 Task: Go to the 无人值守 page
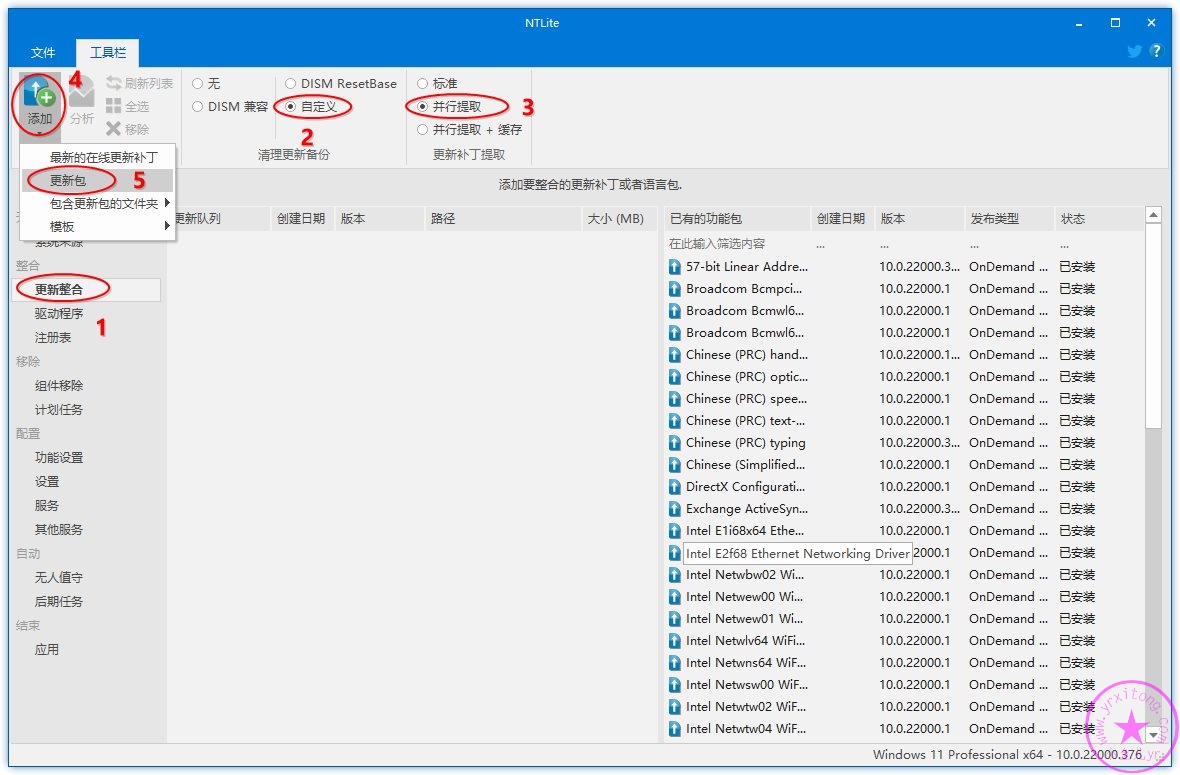(x=59, y=577)
